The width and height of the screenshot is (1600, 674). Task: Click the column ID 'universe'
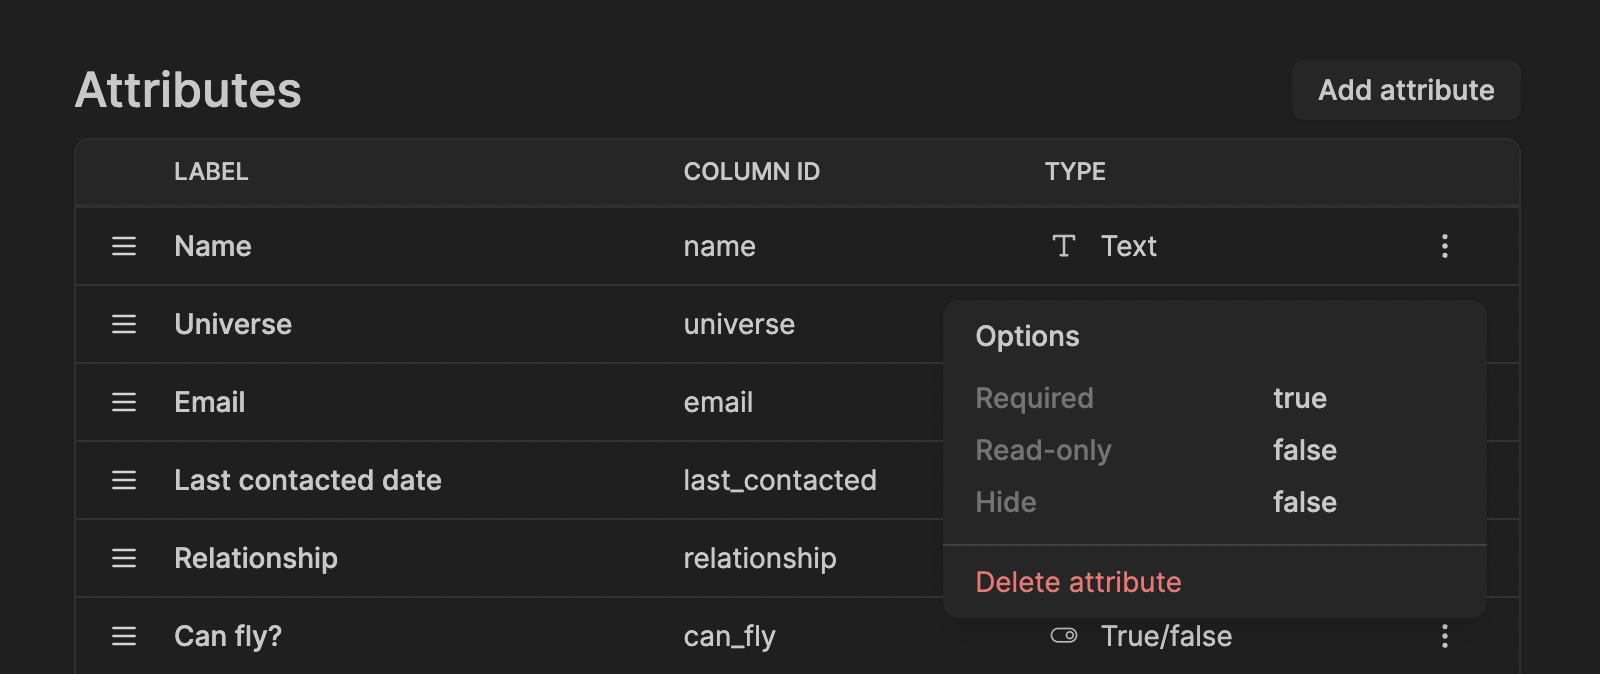coord(739,324)
